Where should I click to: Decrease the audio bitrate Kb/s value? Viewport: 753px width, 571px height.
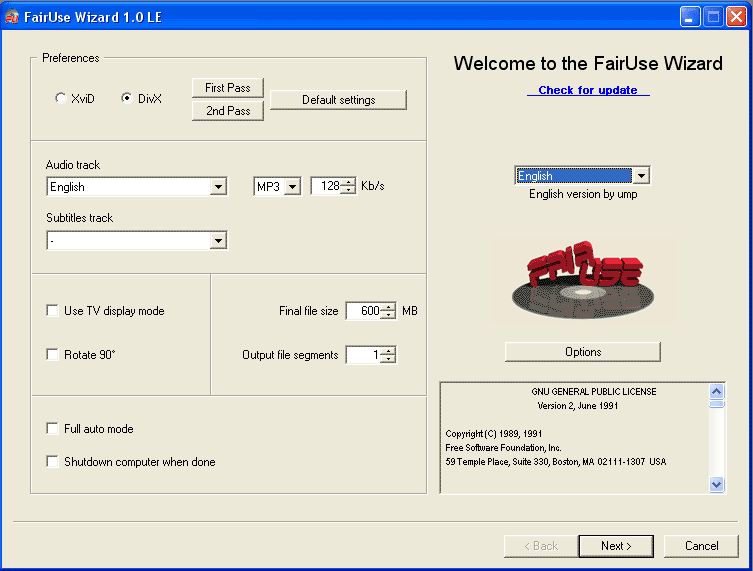349,190
